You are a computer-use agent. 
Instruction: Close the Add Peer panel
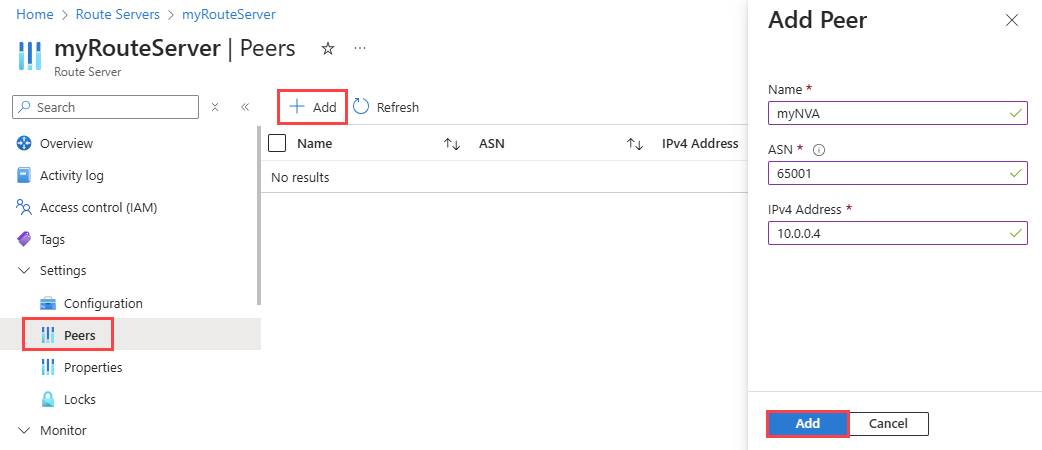(x=1011, y=20)
